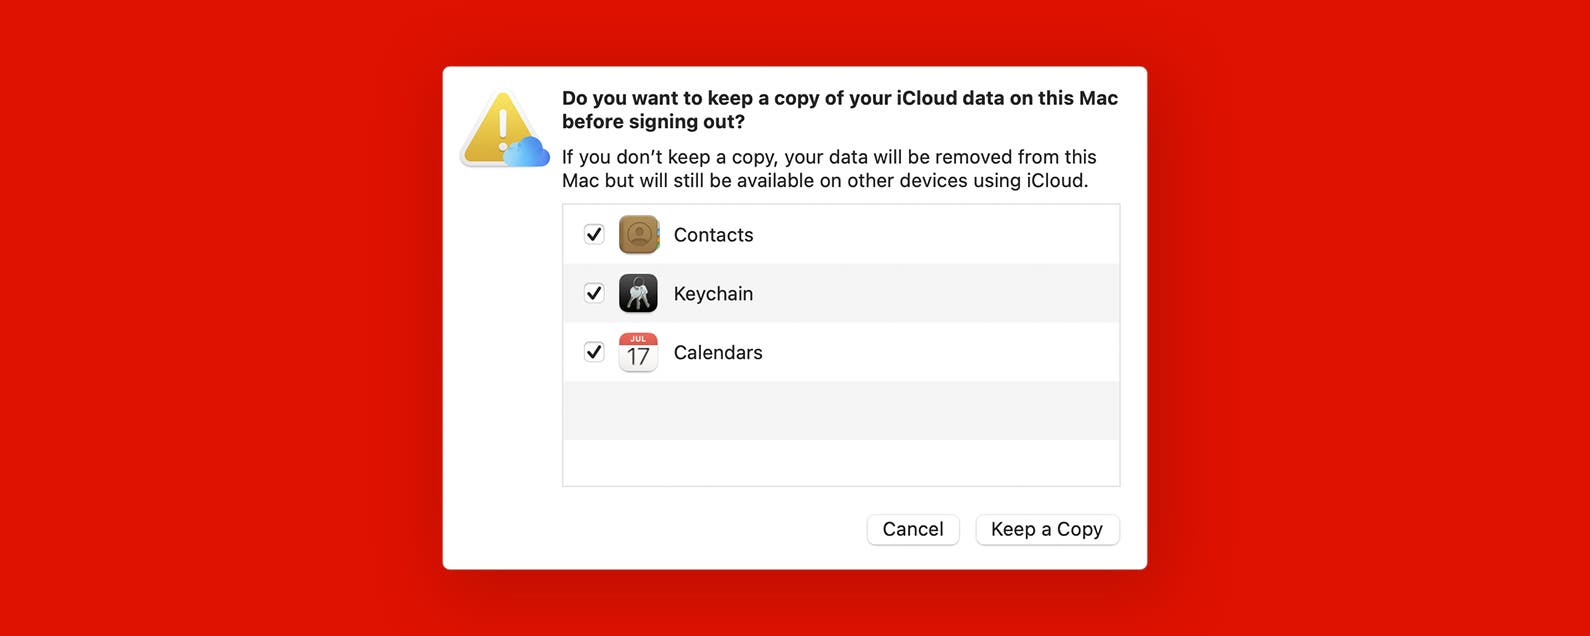Confirm with the Keep a Copy button

pyautogui.click(x=1046, y=529)
